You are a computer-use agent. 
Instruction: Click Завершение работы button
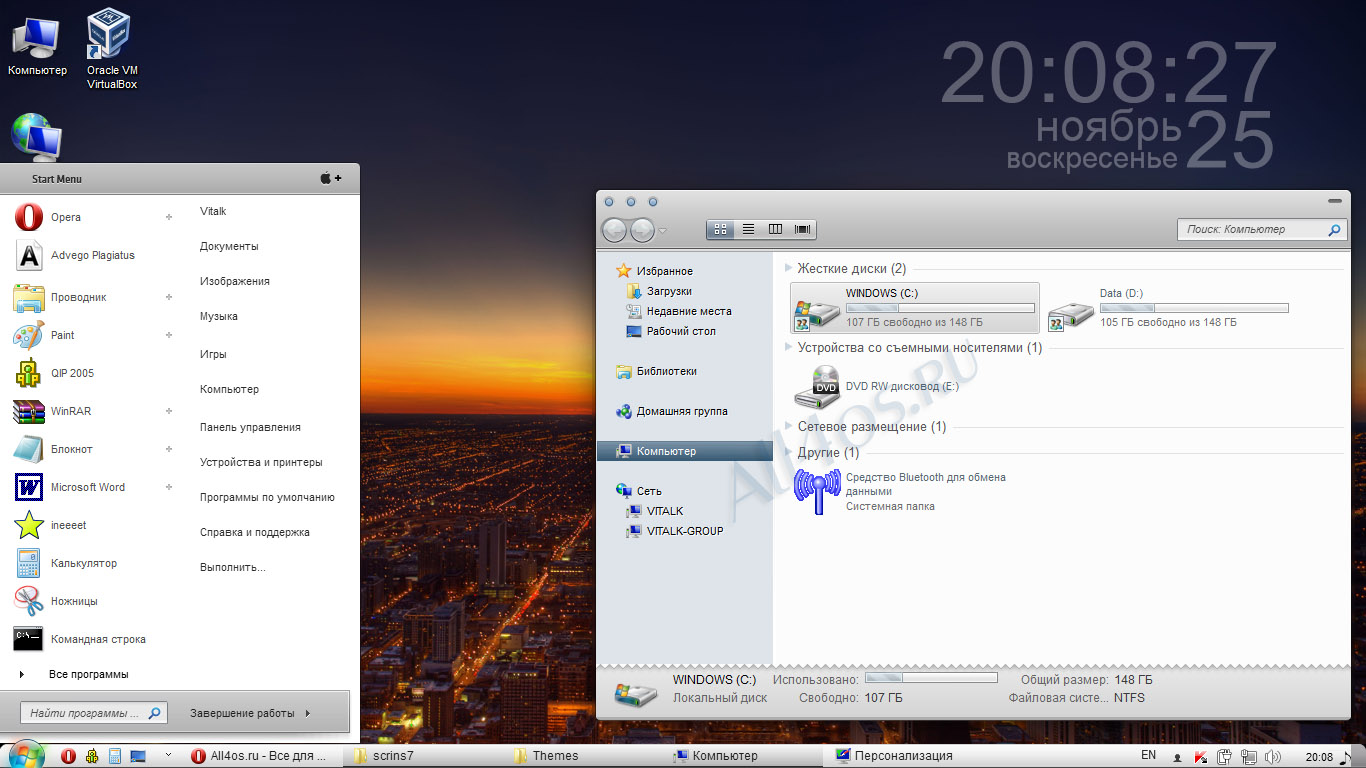tap(242, 713)
